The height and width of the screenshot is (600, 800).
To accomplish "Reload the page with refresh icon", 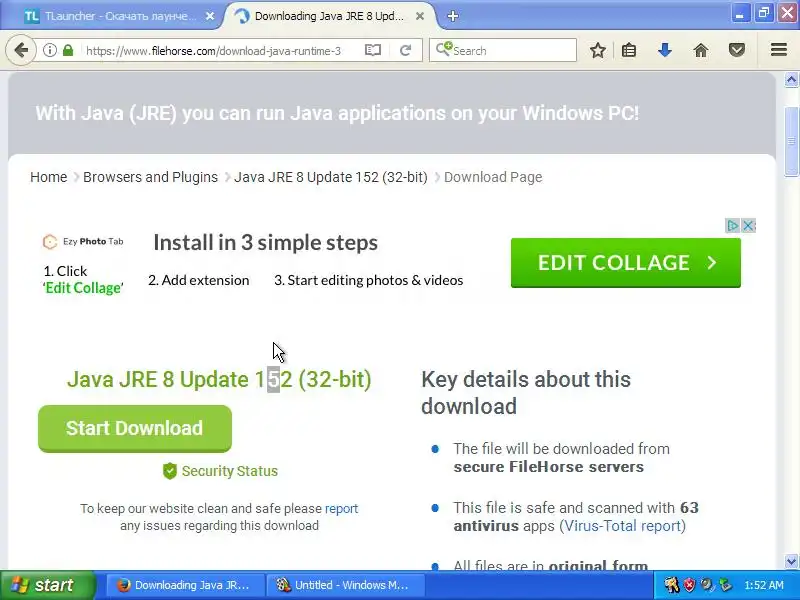I will [x=406, y=50].
